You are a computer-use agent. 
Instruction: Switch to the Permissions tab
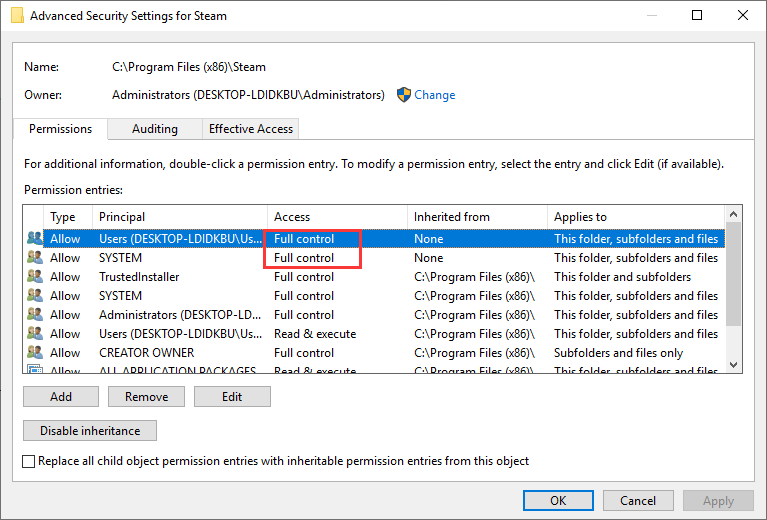[x=60, y=129]
